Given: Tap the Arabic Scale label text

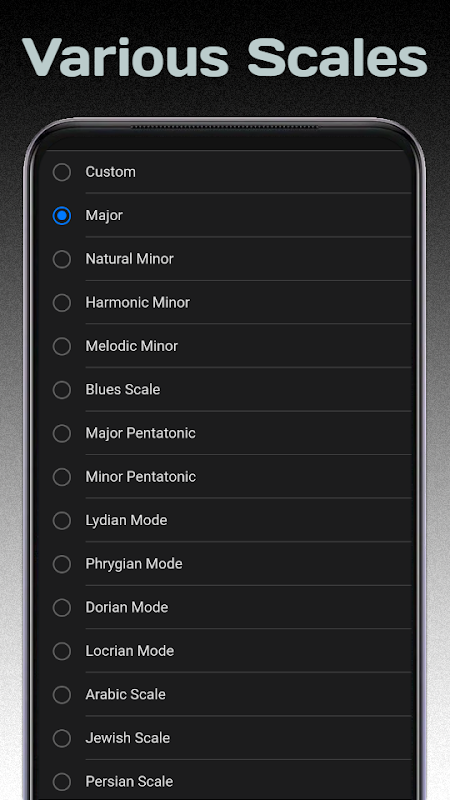Looking at the screenshot, I should (x=126, y=694).
